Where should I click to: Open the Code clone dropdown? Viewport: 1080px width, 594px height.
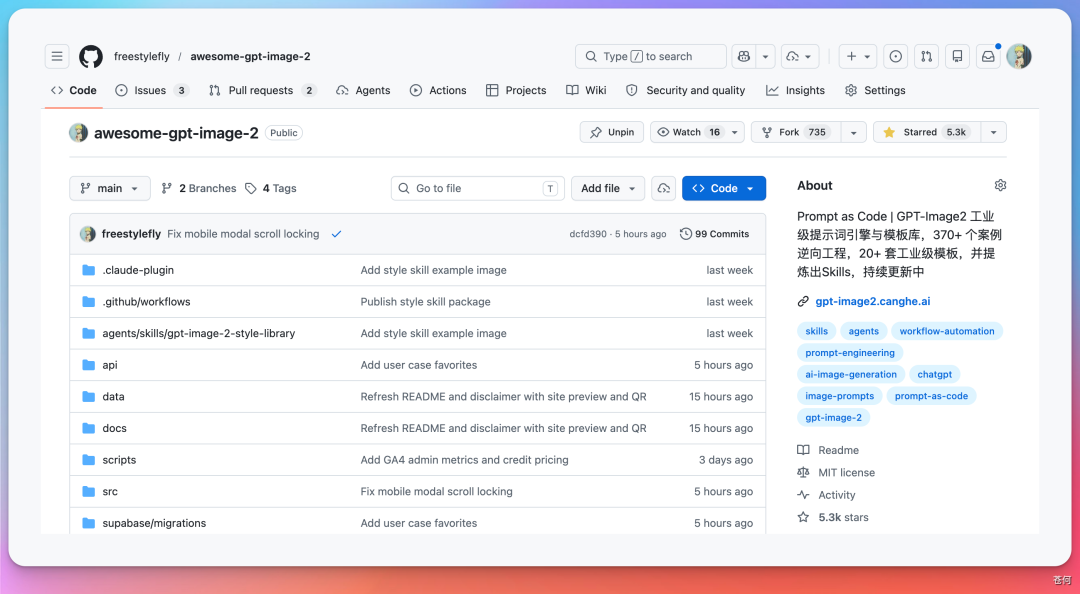724,188
